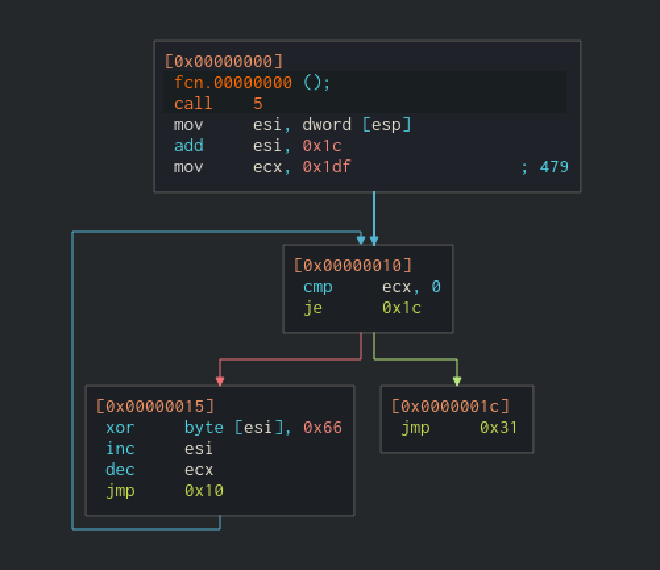Image resolution: width=660 pixels, height=570 pixels.
Task: Follow the 0x31 jump target
Action: 499,427
